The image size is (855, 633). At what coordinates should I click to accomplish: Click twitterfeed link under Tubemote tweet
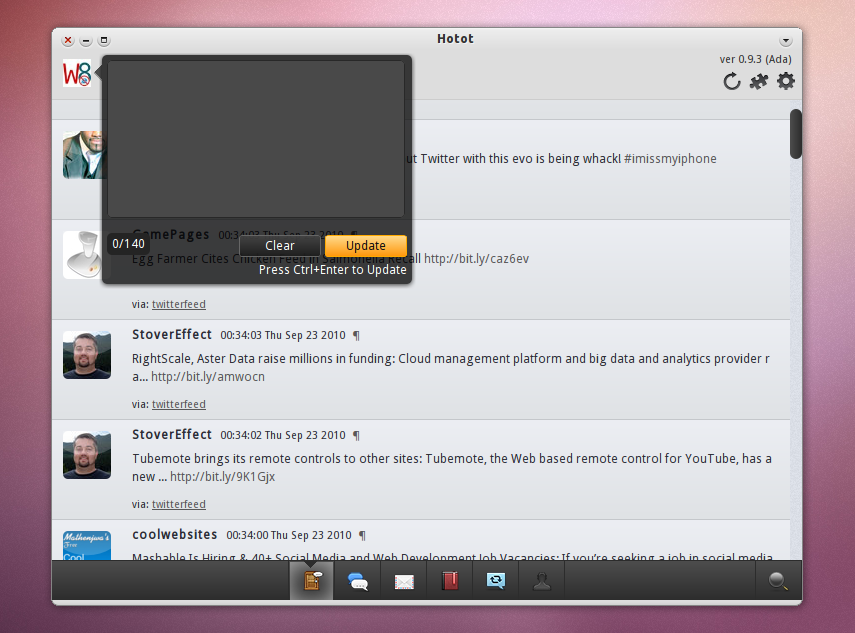[179, 504]
